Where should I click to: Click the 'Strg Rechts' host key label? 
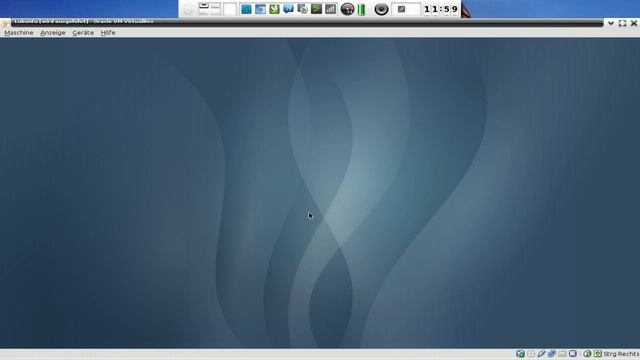tap(621, 354)
